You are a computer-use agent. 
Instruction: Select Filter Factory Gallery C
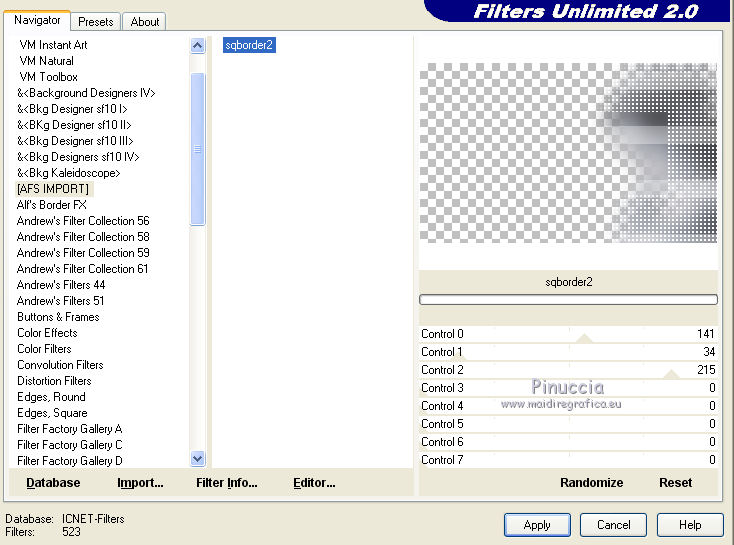pos(69,445)
